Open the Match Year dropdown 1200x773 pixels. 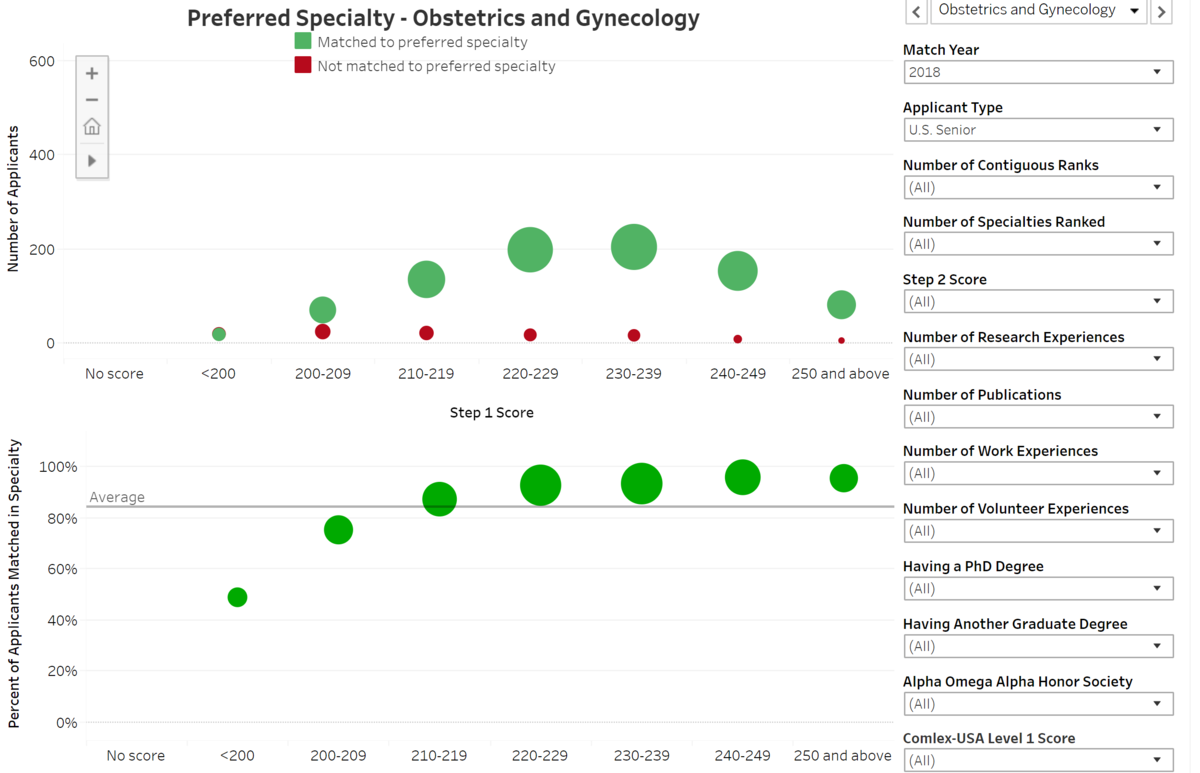[1037, 72]
